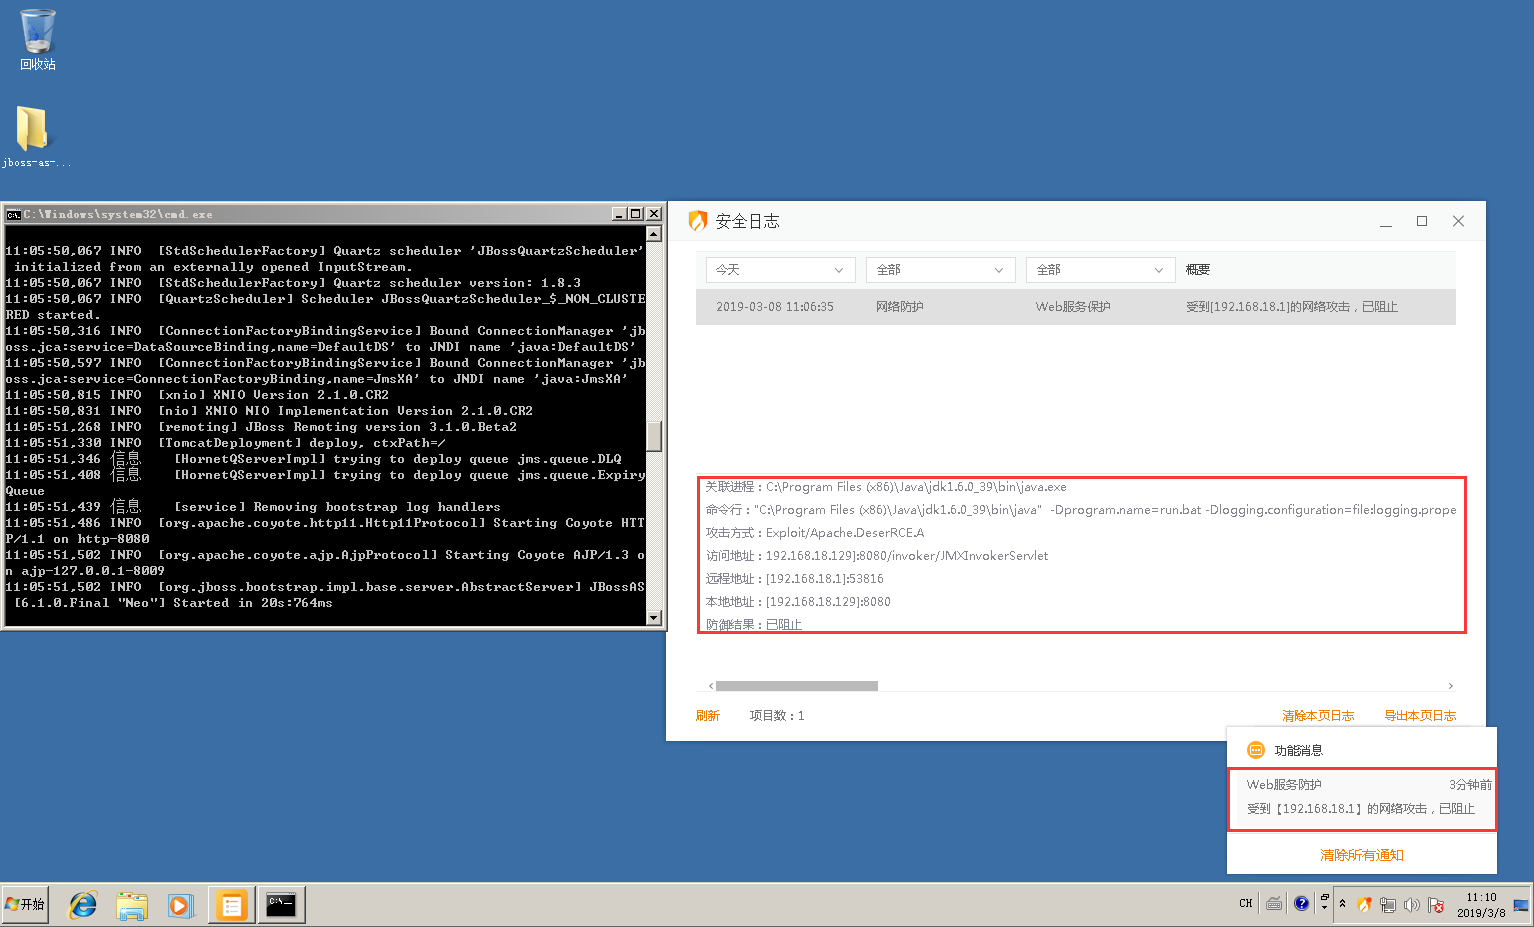Click 刷新 to refresh the log
The height and width of the screenshot is (927, 1534).
[707, 716]
